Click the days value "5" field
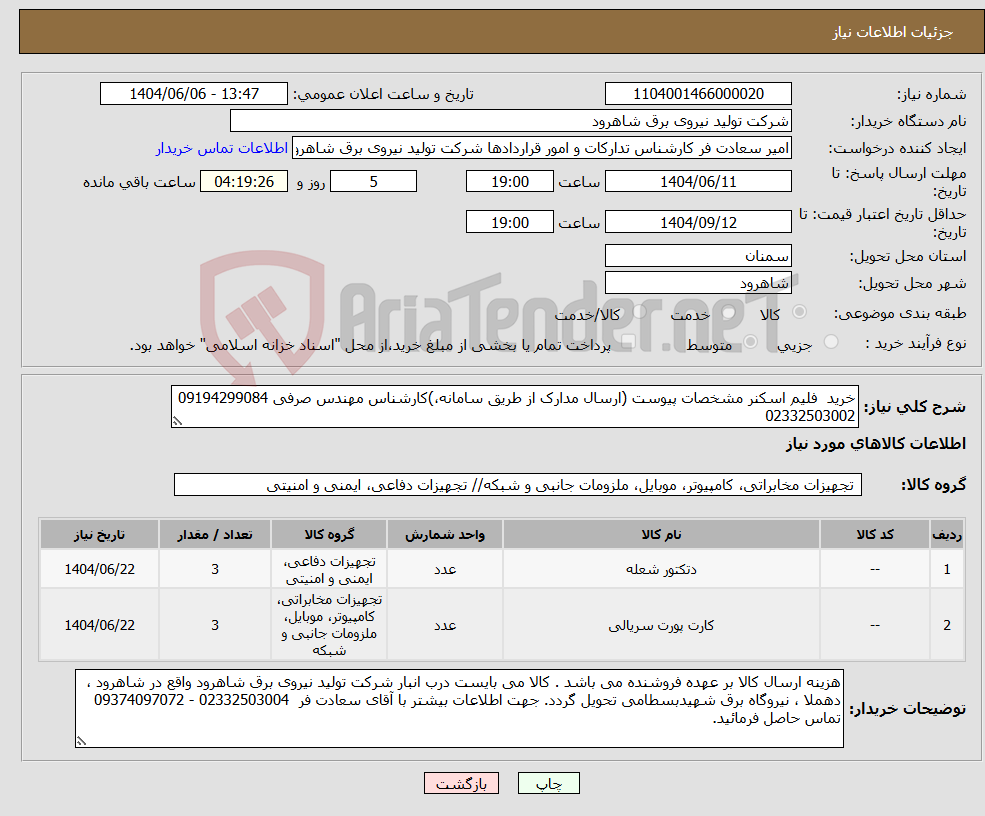This screenshot has width=985, height=816. pos(373,181)
